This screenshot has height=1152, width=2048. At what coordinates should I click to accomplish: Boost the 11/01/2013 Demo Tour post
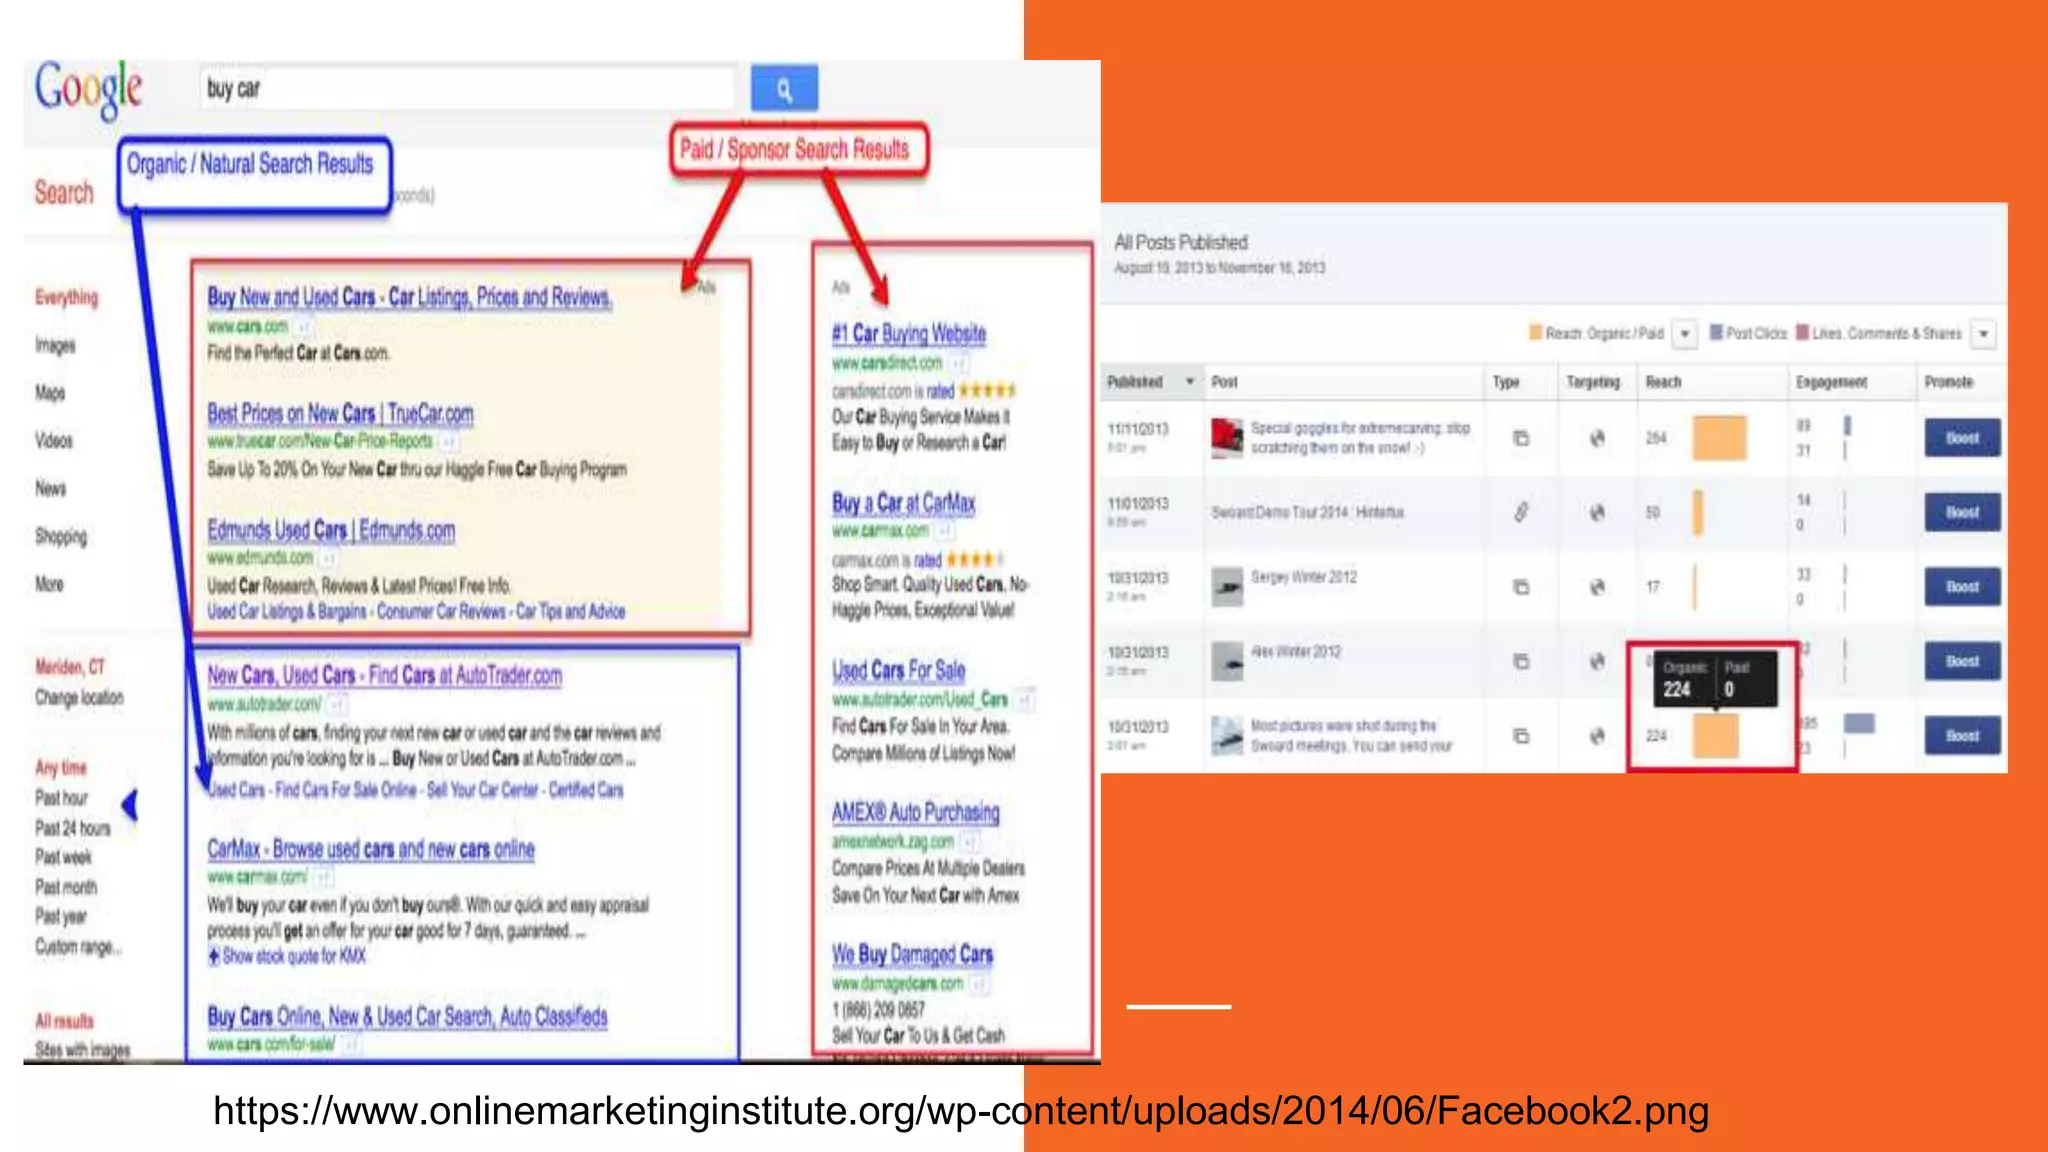[x=1962, y=512]
